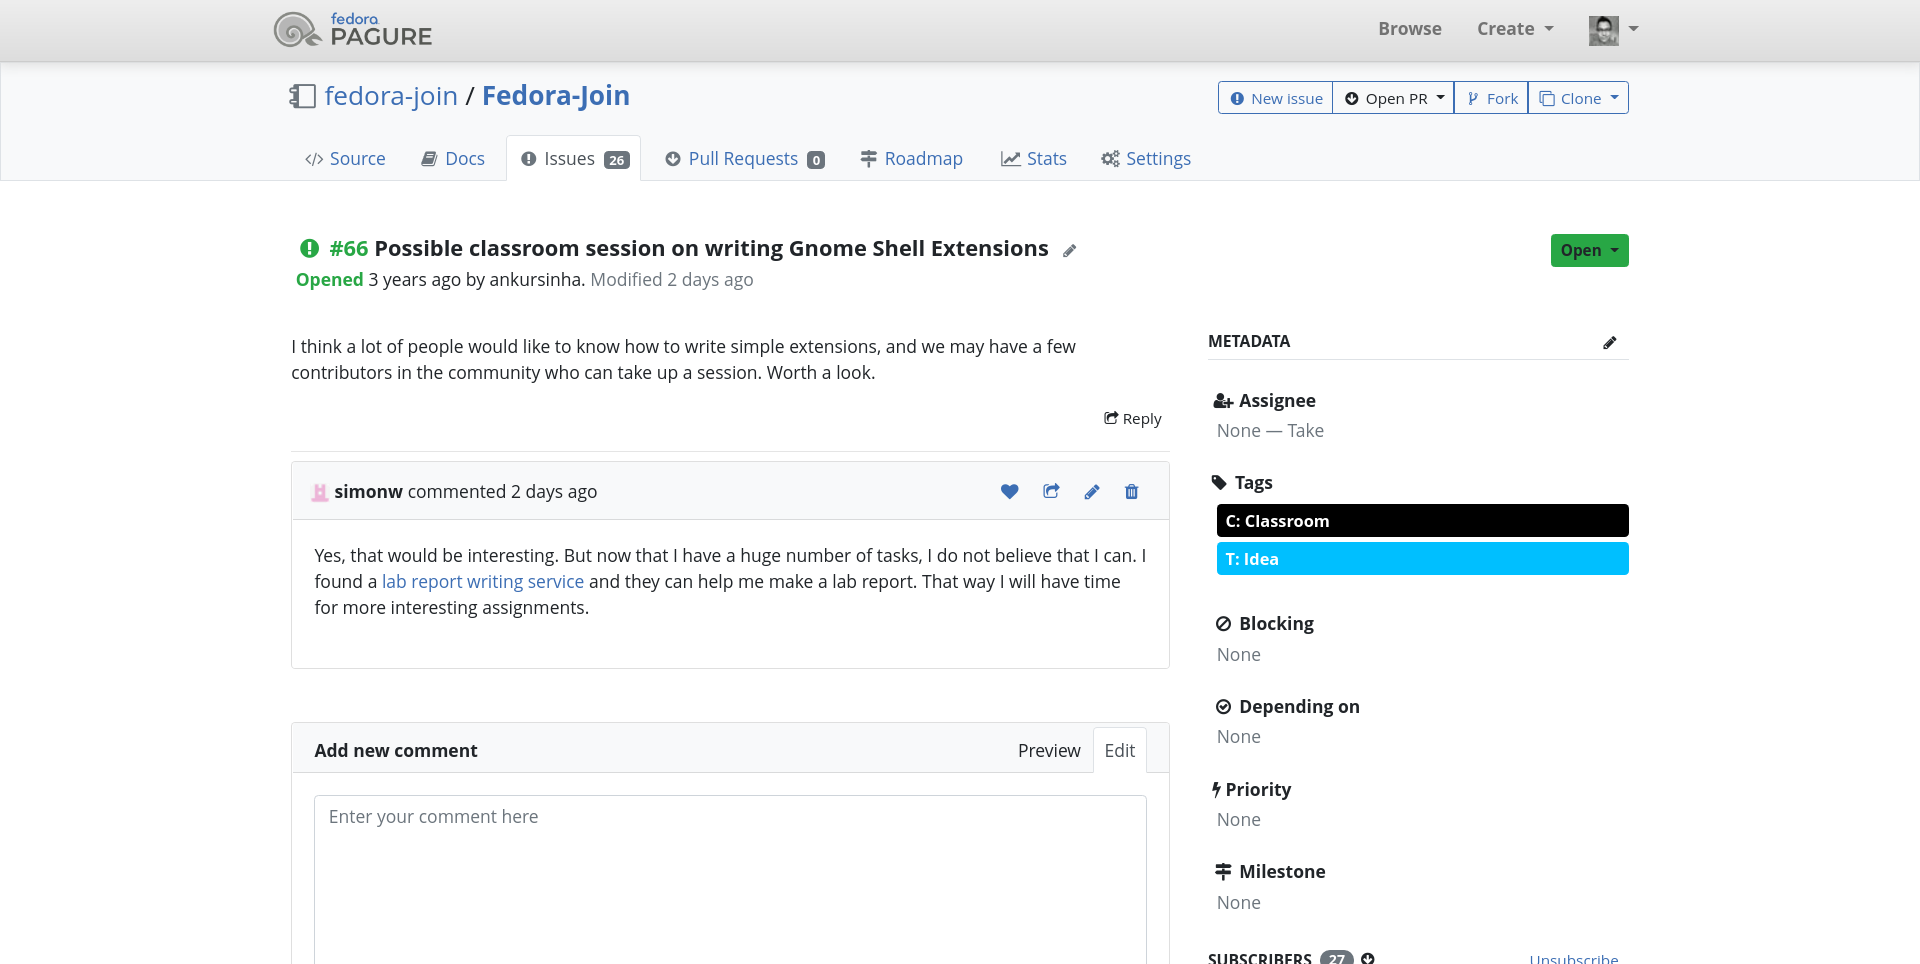The image size is (1920, 964).
Task: Click the simonw avatar icon
Action: click(x=320, y=492)
